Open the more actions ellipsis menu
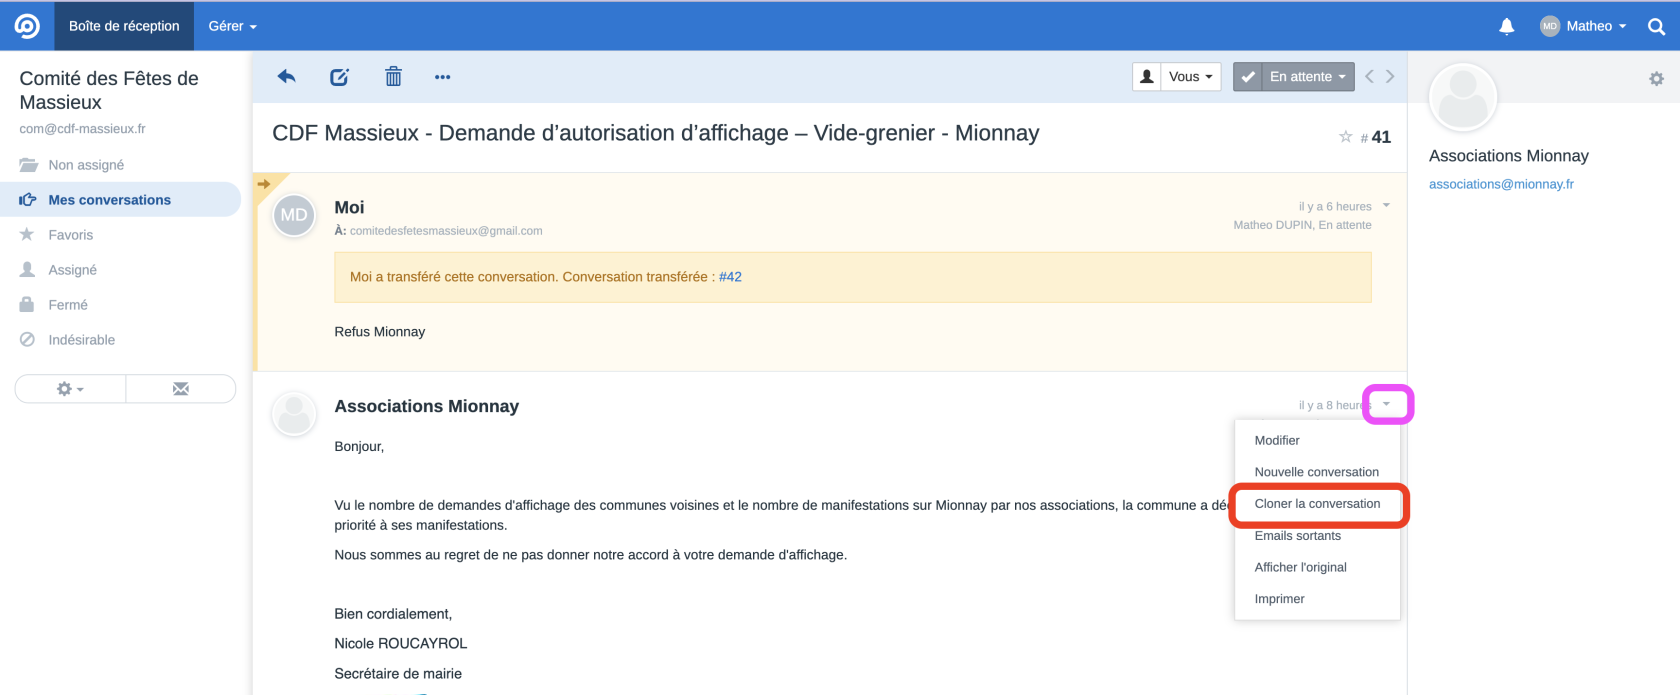The width and height of the screenshot is (1680, 695). tap(442, 77)
